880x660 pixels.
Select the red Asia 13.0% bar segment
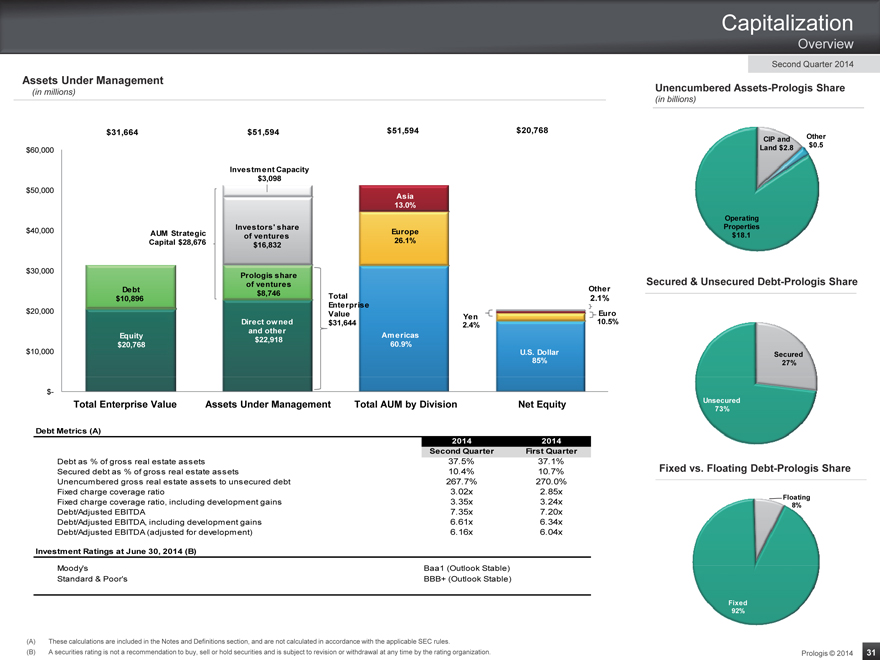pos(405,201)
